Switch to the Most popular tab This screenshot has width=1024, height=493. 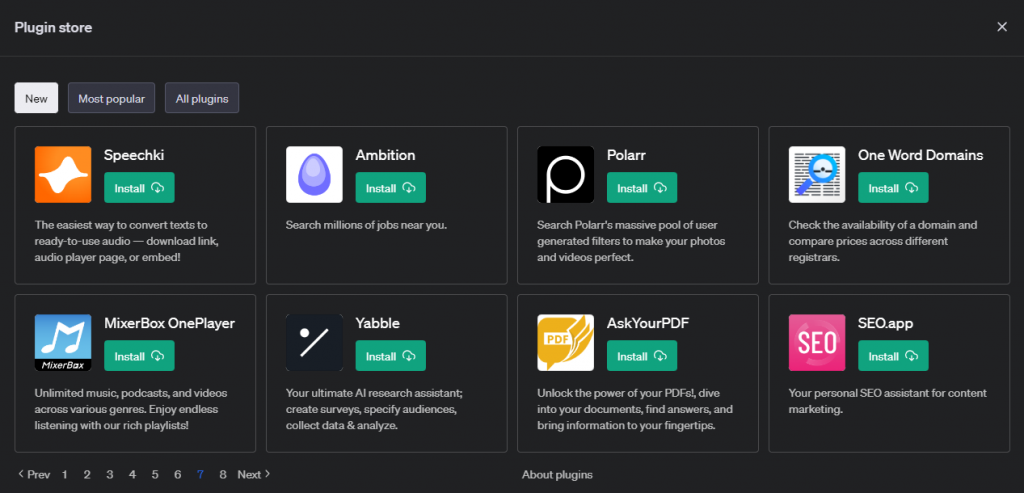pos(111,98)
